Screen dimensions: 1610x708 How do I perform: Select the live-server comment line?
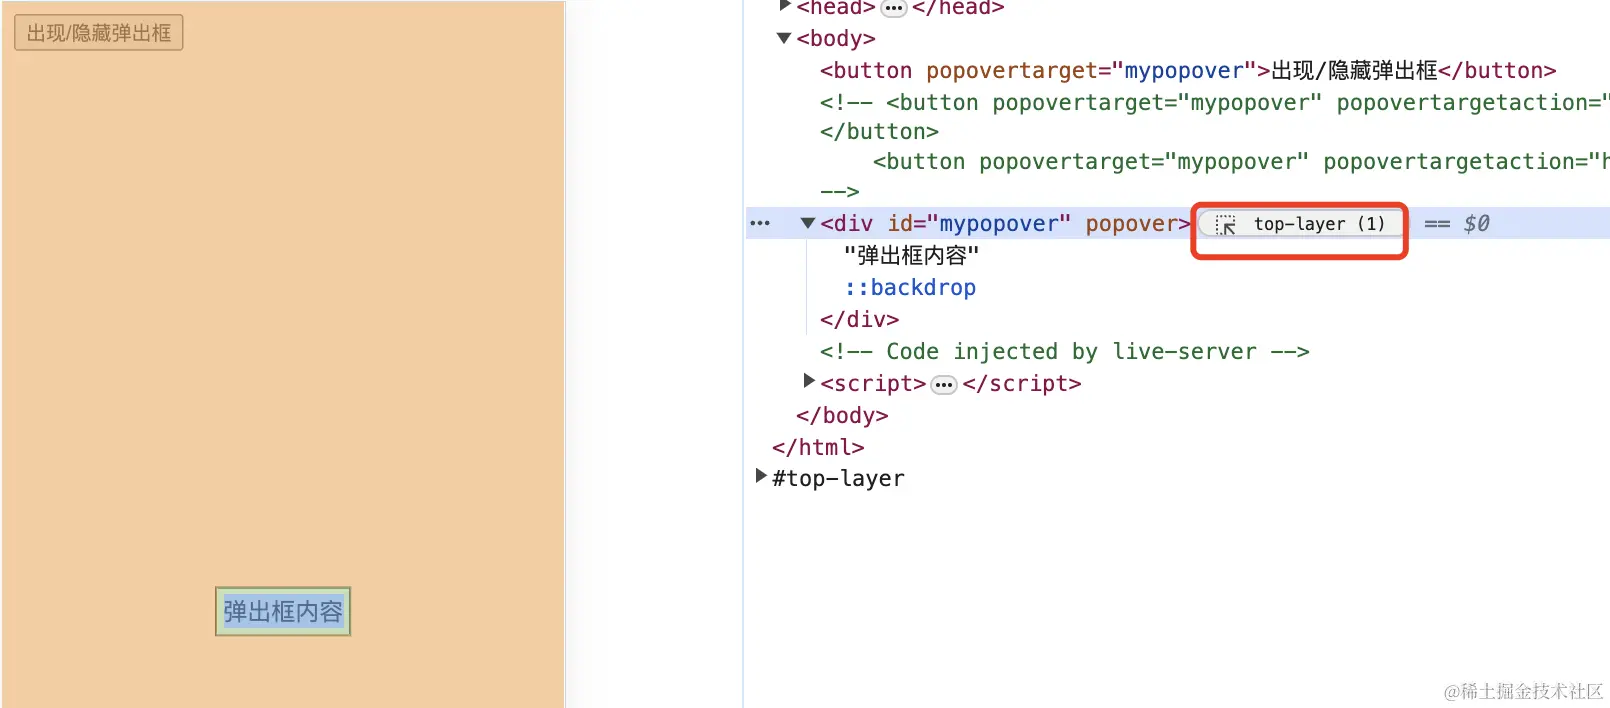[1064, 352]
